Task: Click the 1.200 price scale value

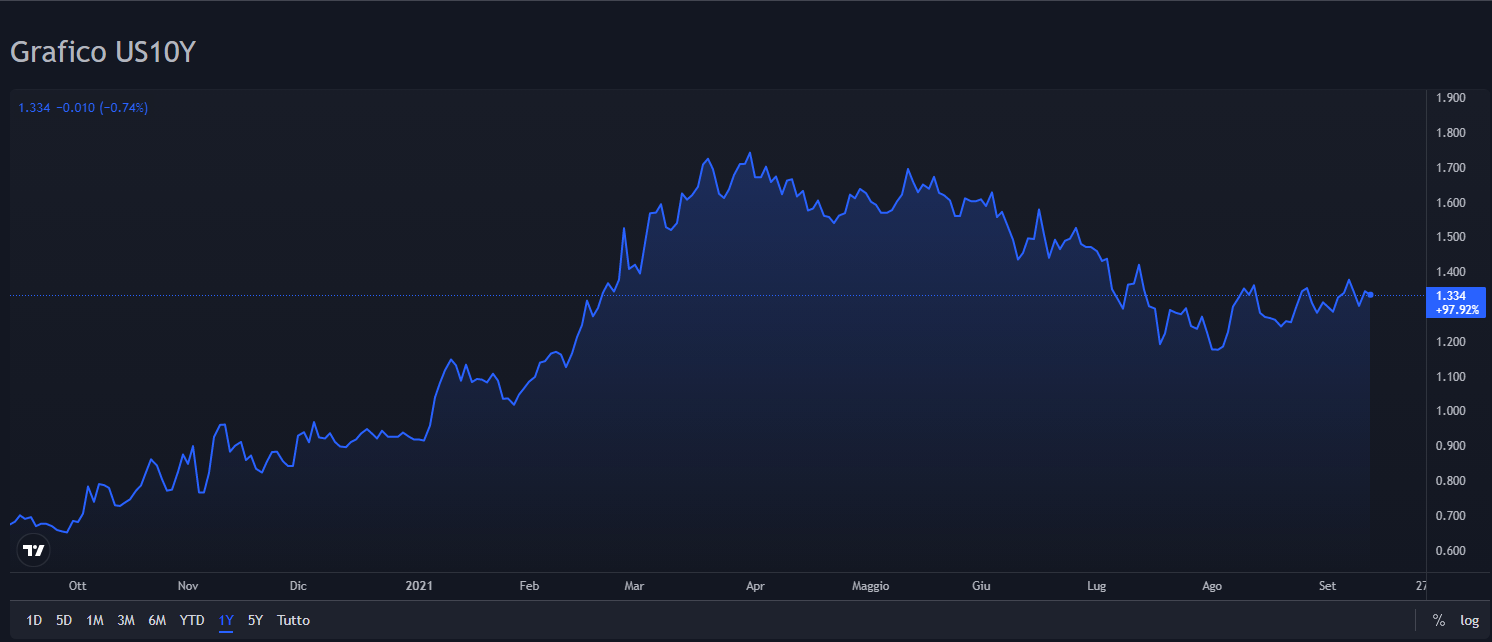Action: click(x=1451, y=342)
